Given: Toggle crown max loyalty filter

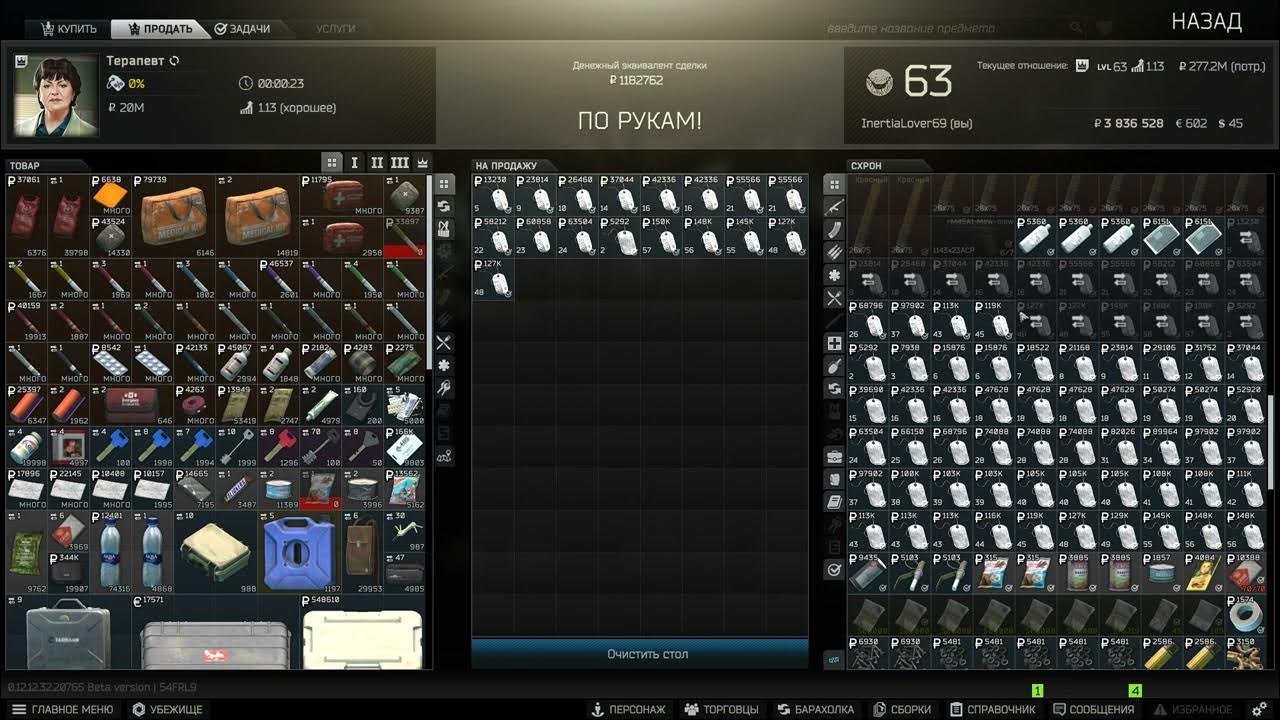Looking at the screenshot, I should [x=422, y=162].
